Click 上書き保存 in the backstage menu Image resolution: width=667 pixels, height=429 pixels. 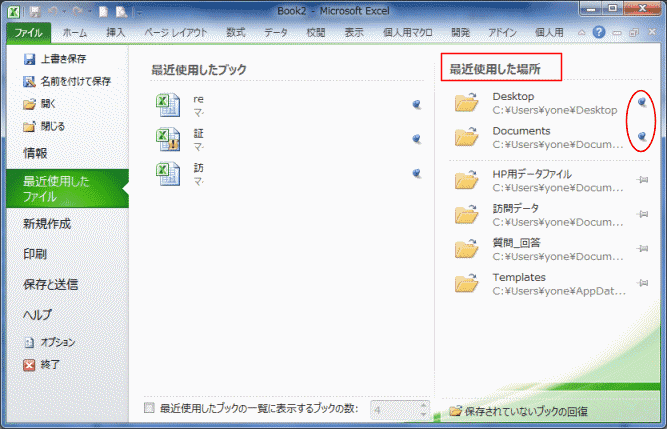point(55,59)
